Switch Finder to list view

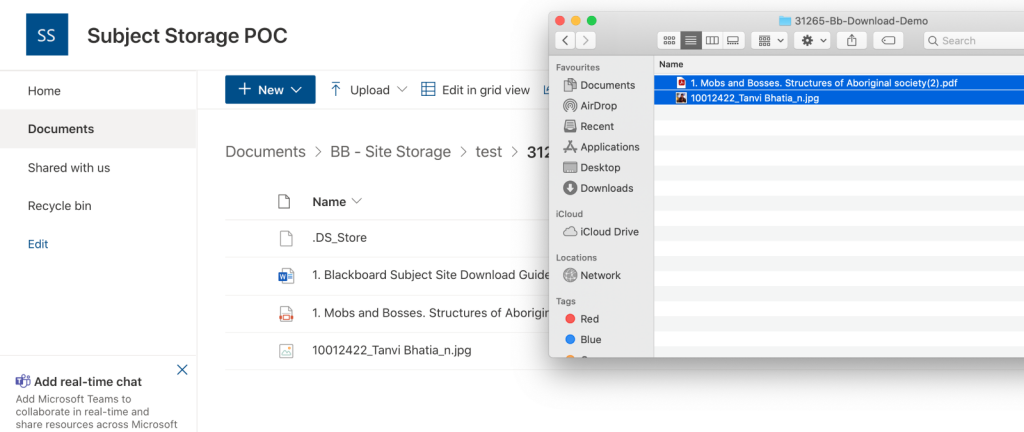[x=691, y=40]
